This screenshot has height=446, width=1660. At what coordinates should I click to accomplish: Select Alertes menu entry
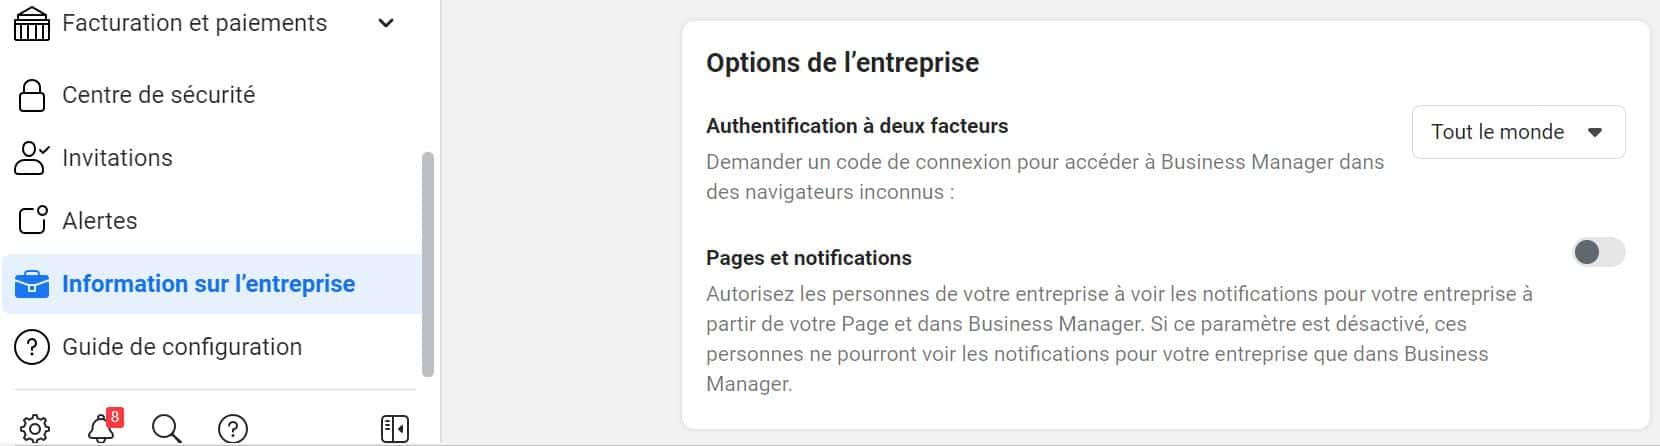pos(100,221)
